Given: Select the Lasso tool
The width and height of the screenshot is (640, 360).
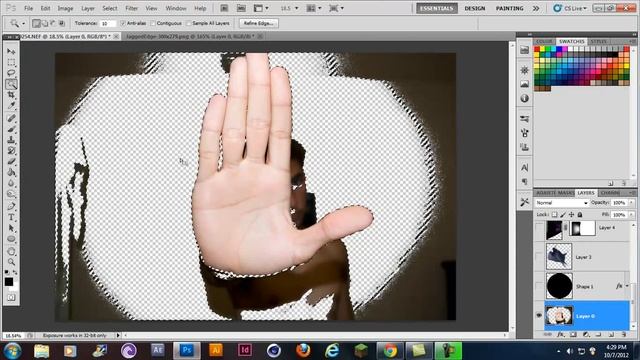Looking at the screenshot, I should pos(11,73).
